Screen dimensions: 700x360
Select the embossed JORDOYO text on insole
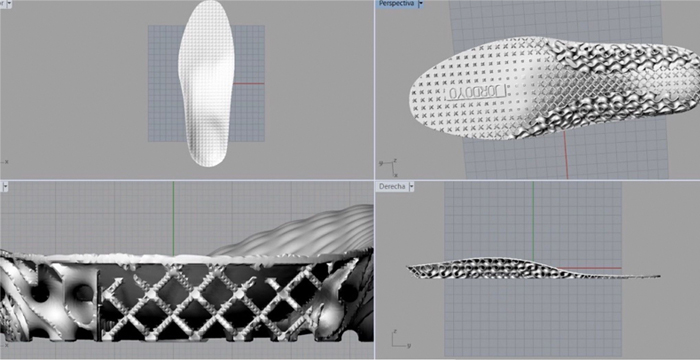[x=478, y=92]
